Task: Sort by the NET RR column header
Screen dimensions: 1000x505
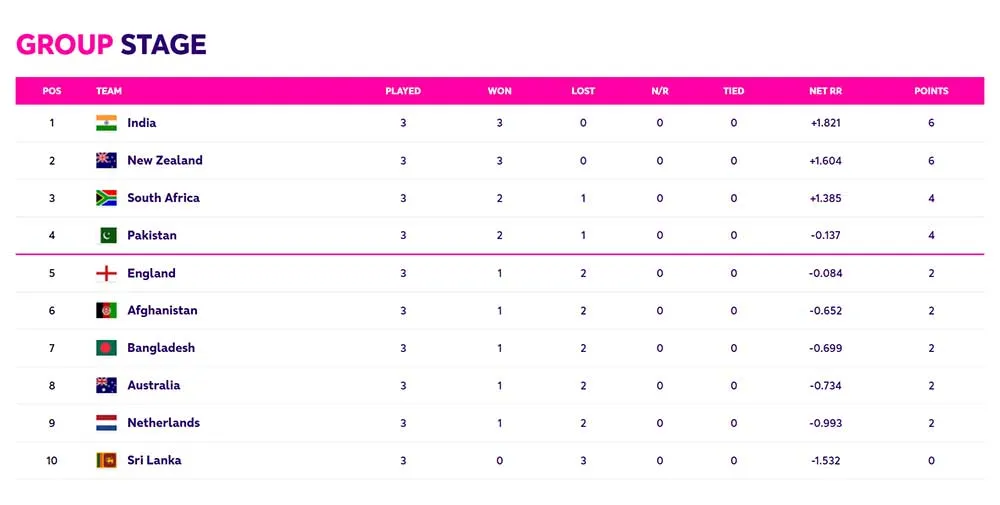Action: pos(825,91)
